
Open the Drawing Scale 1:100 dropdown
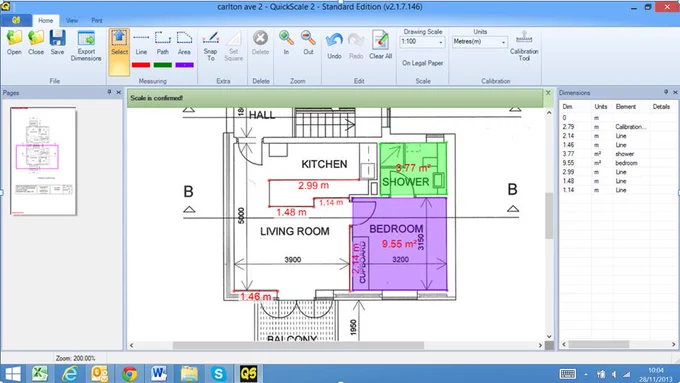pos(441,42)
